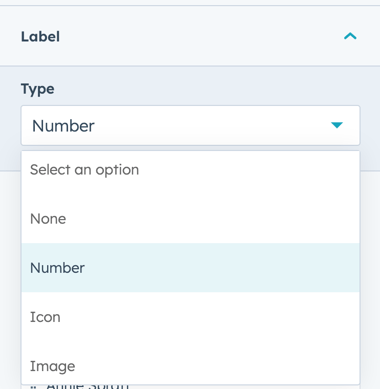
Task: Select None as the label type
Action: [x=190, y=219]
